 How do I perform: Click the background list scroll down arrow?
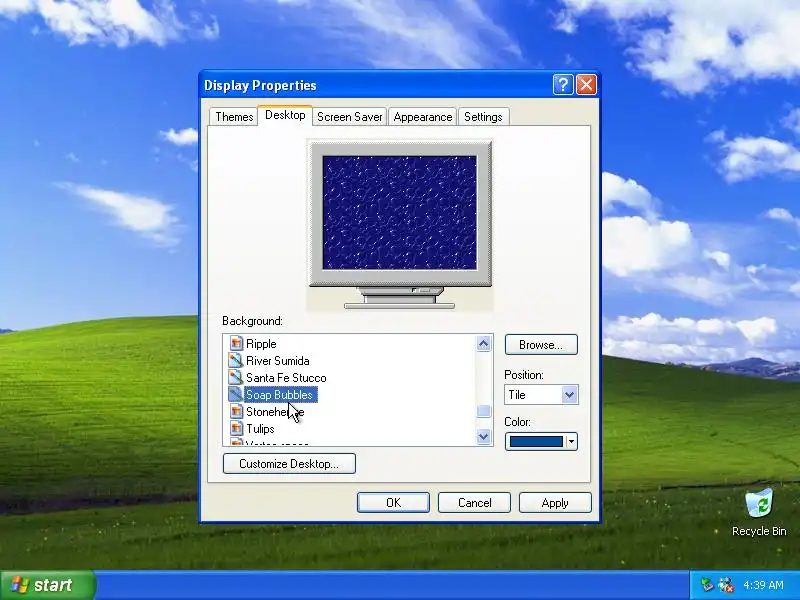(483, 436)
